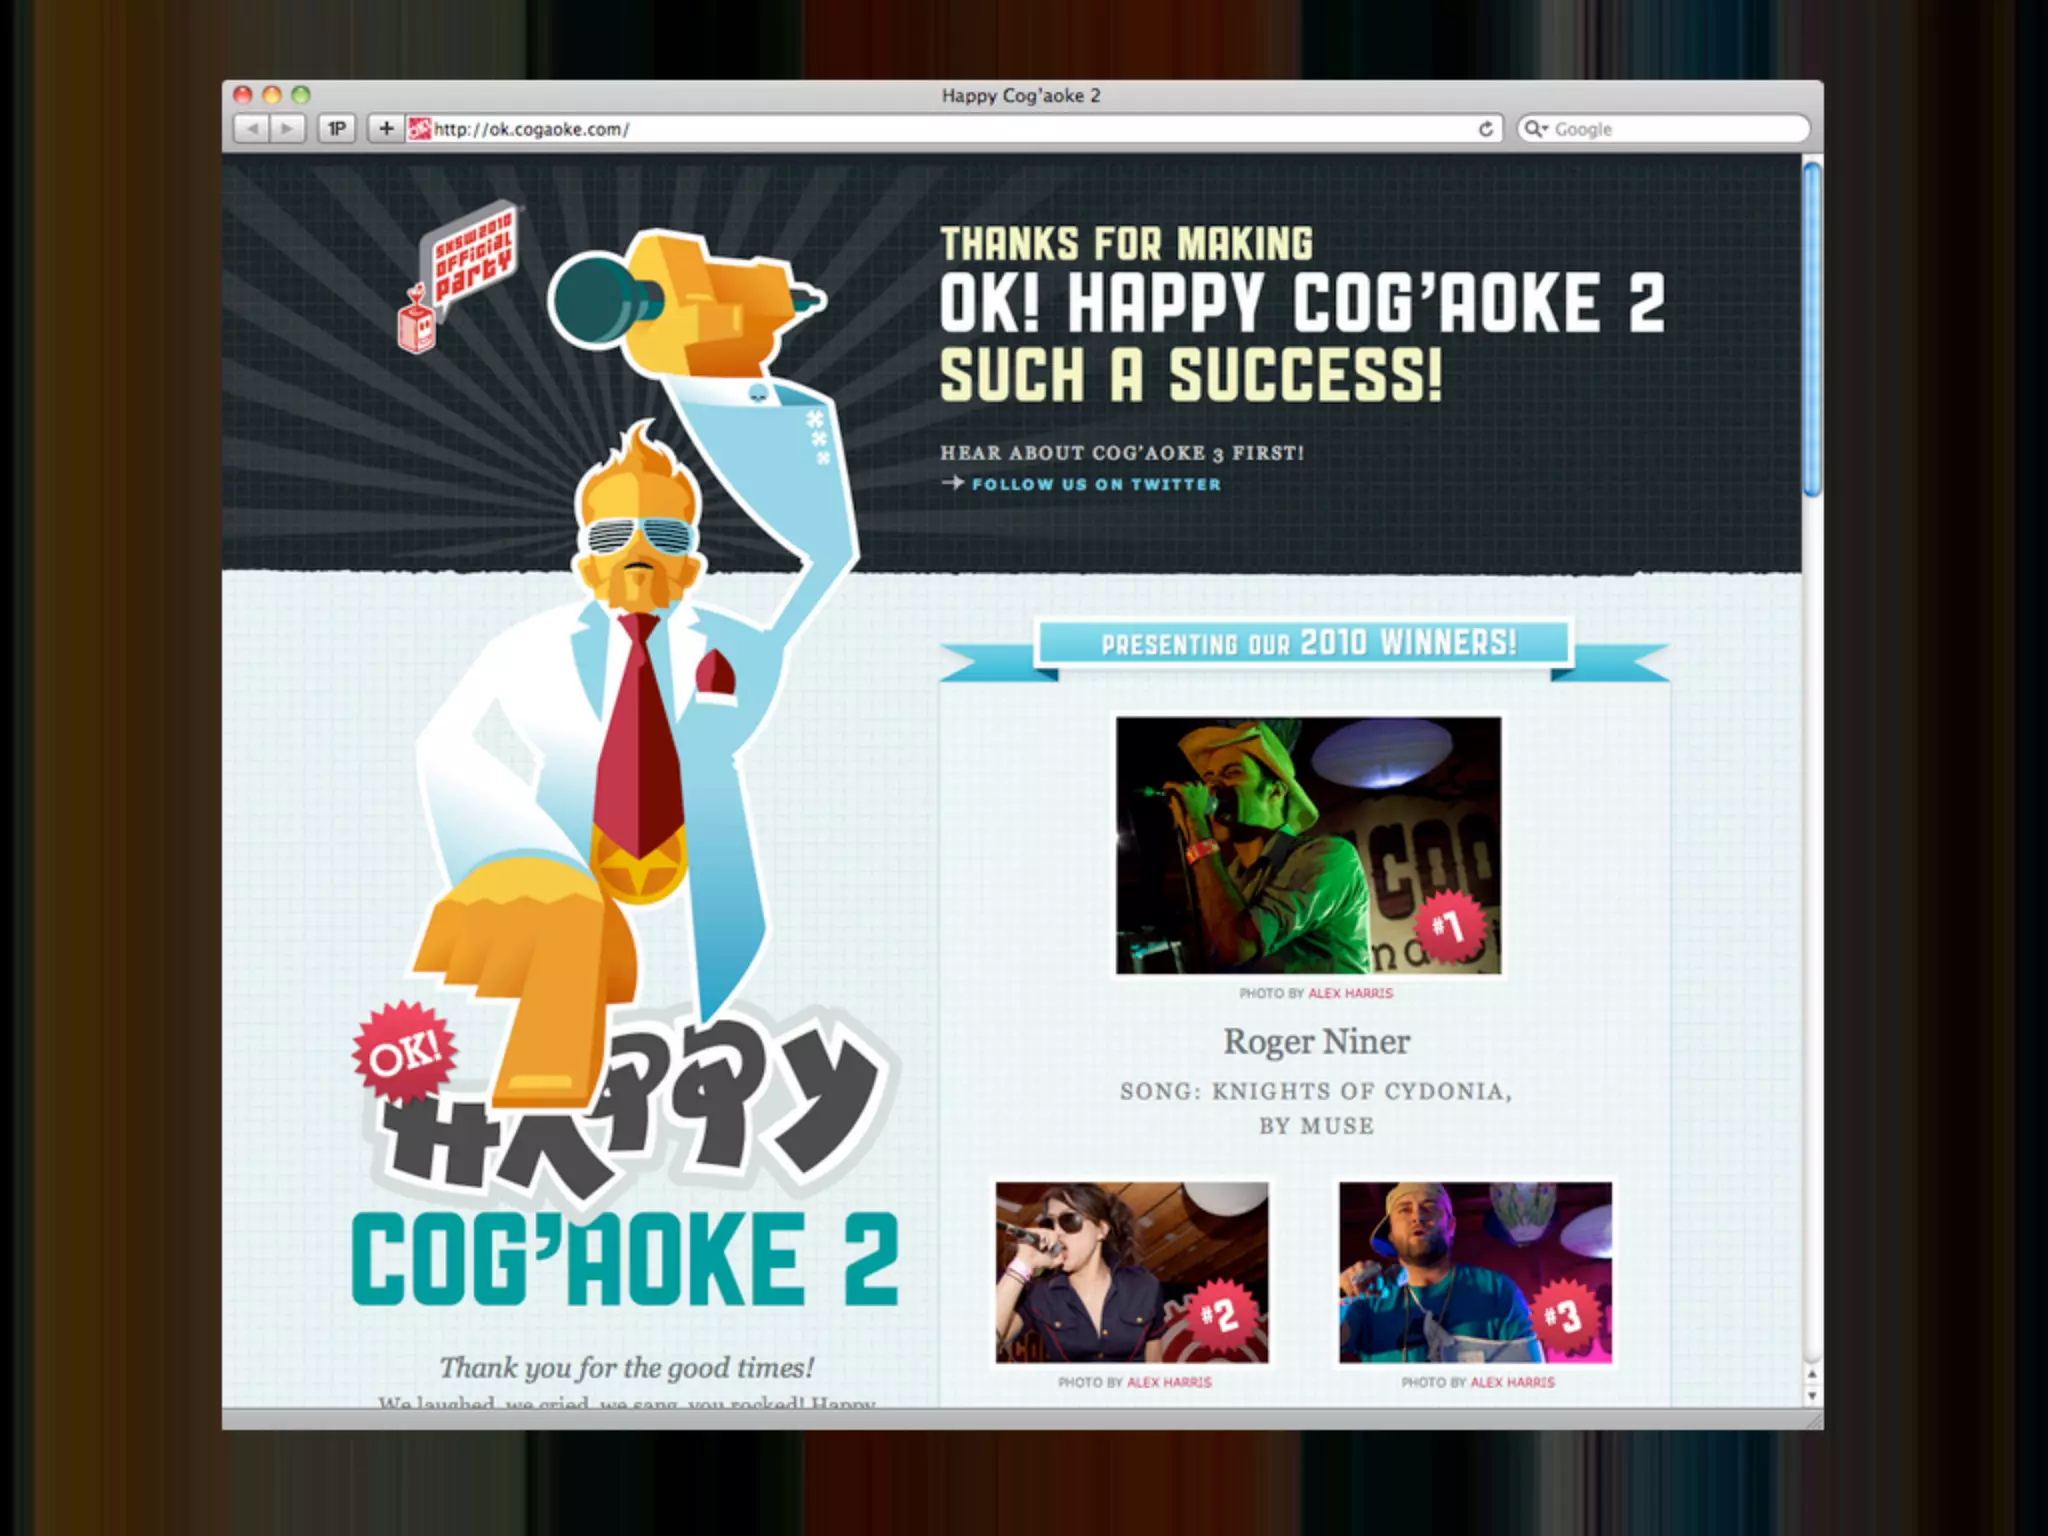Click the browser forward arrow button
2048x1536 pixels.
(288, 129)
